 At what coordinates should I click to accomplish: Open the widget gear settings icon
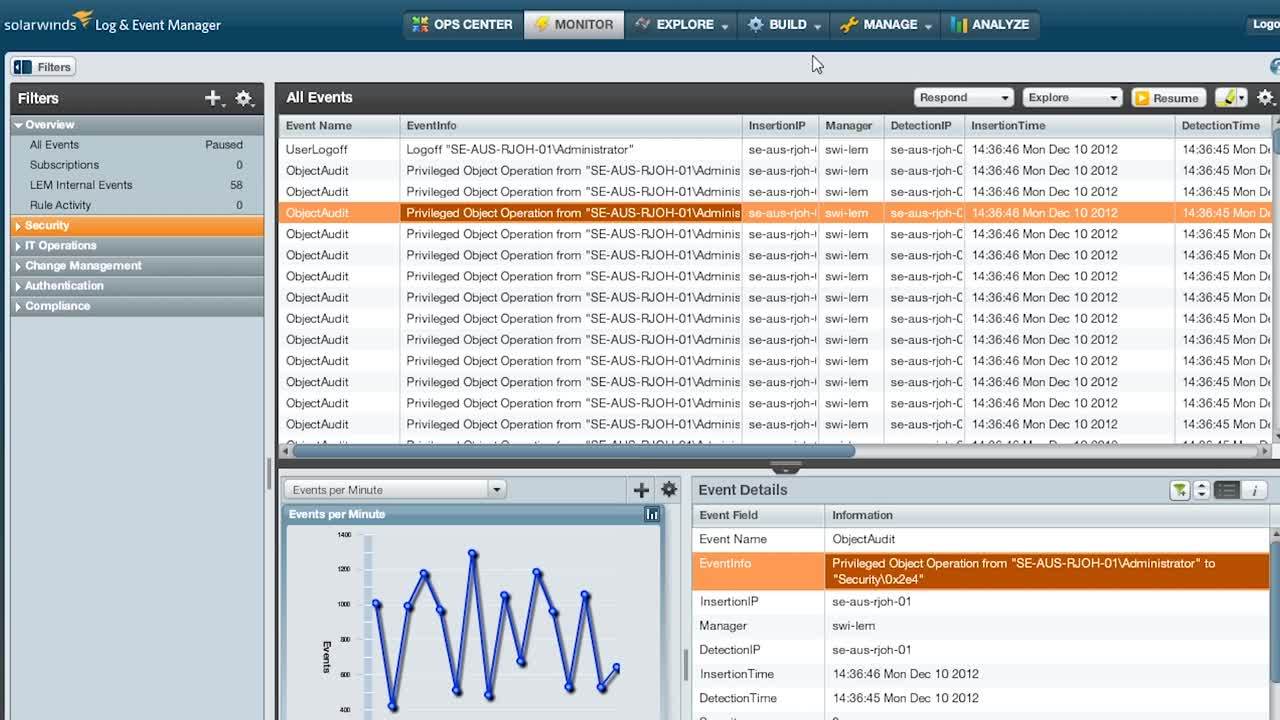coord(669,490)
